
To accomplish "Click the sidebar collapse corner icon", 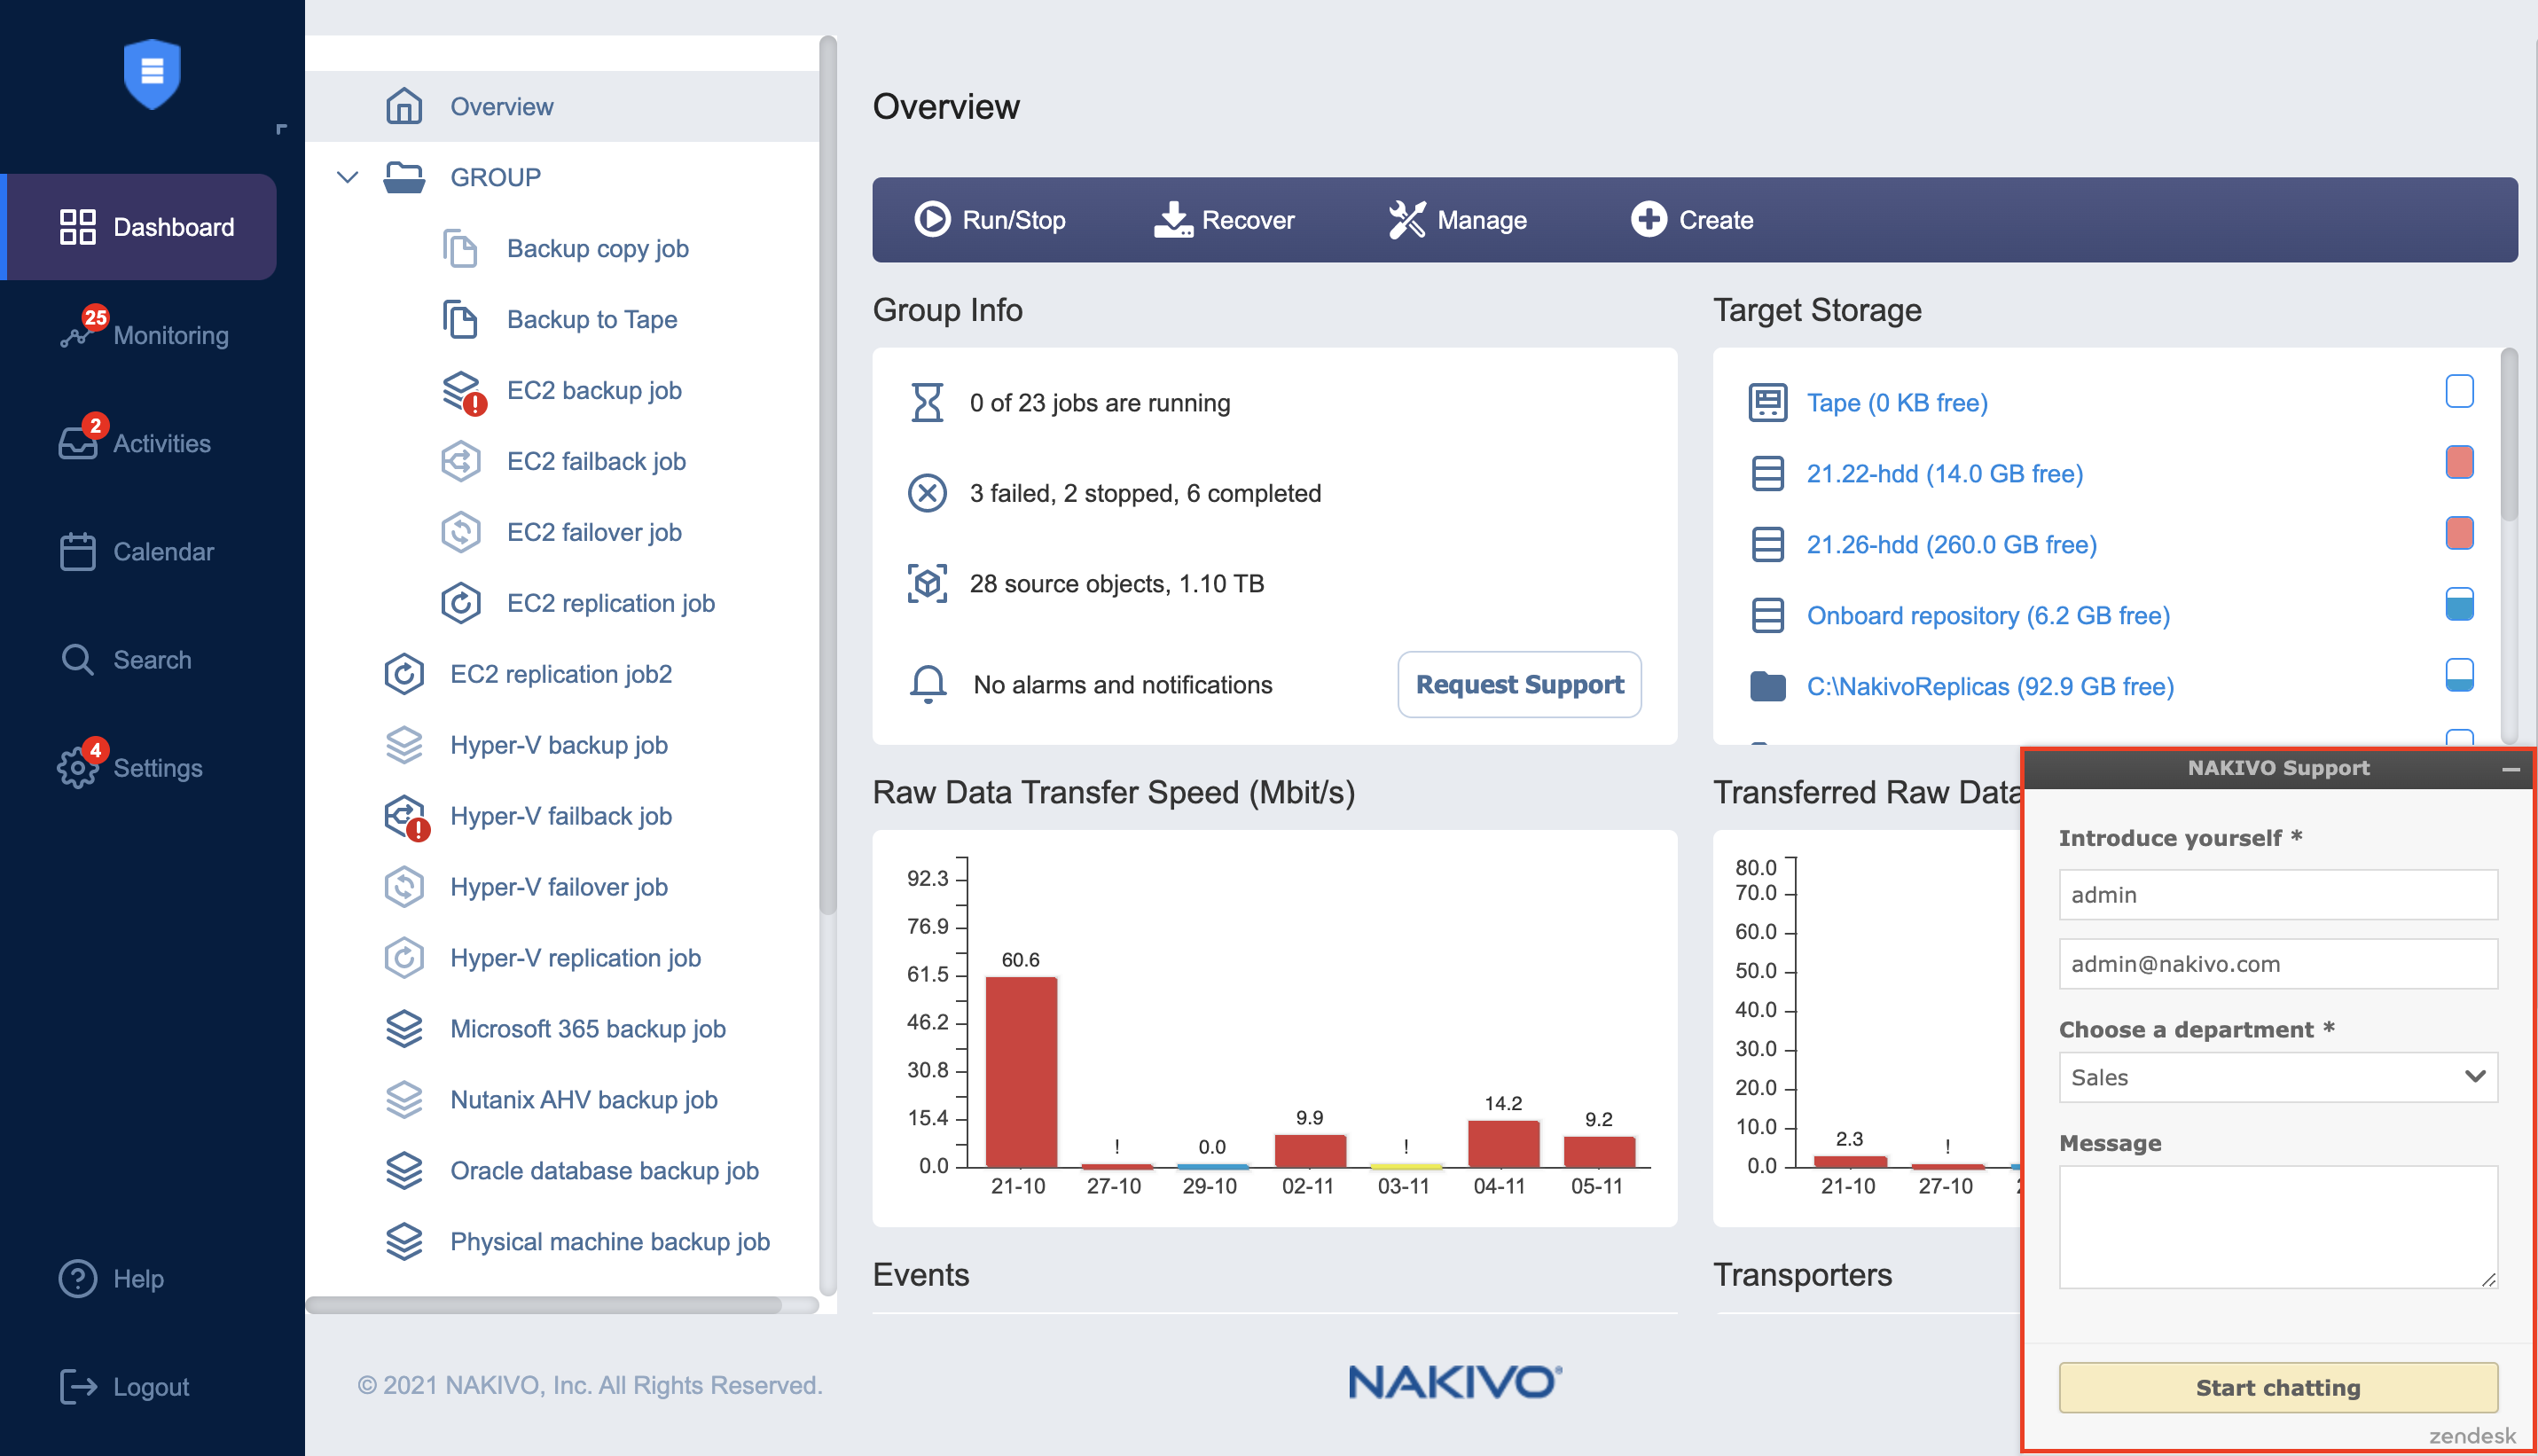I will (281, 128).
